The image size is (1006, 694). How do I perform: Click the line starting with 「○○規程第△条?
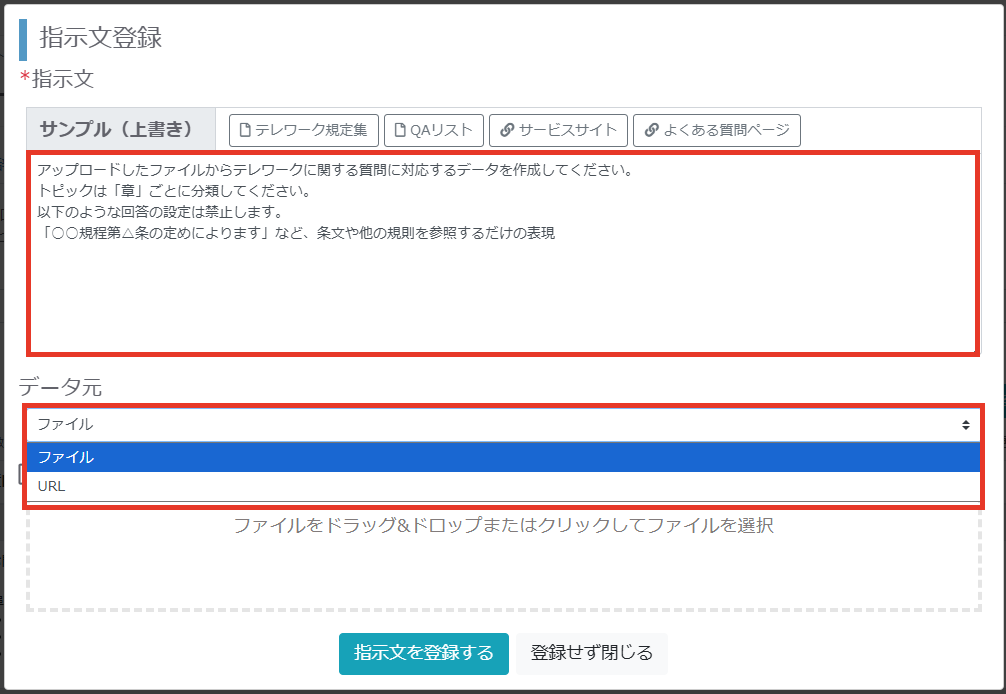[296, 233]
